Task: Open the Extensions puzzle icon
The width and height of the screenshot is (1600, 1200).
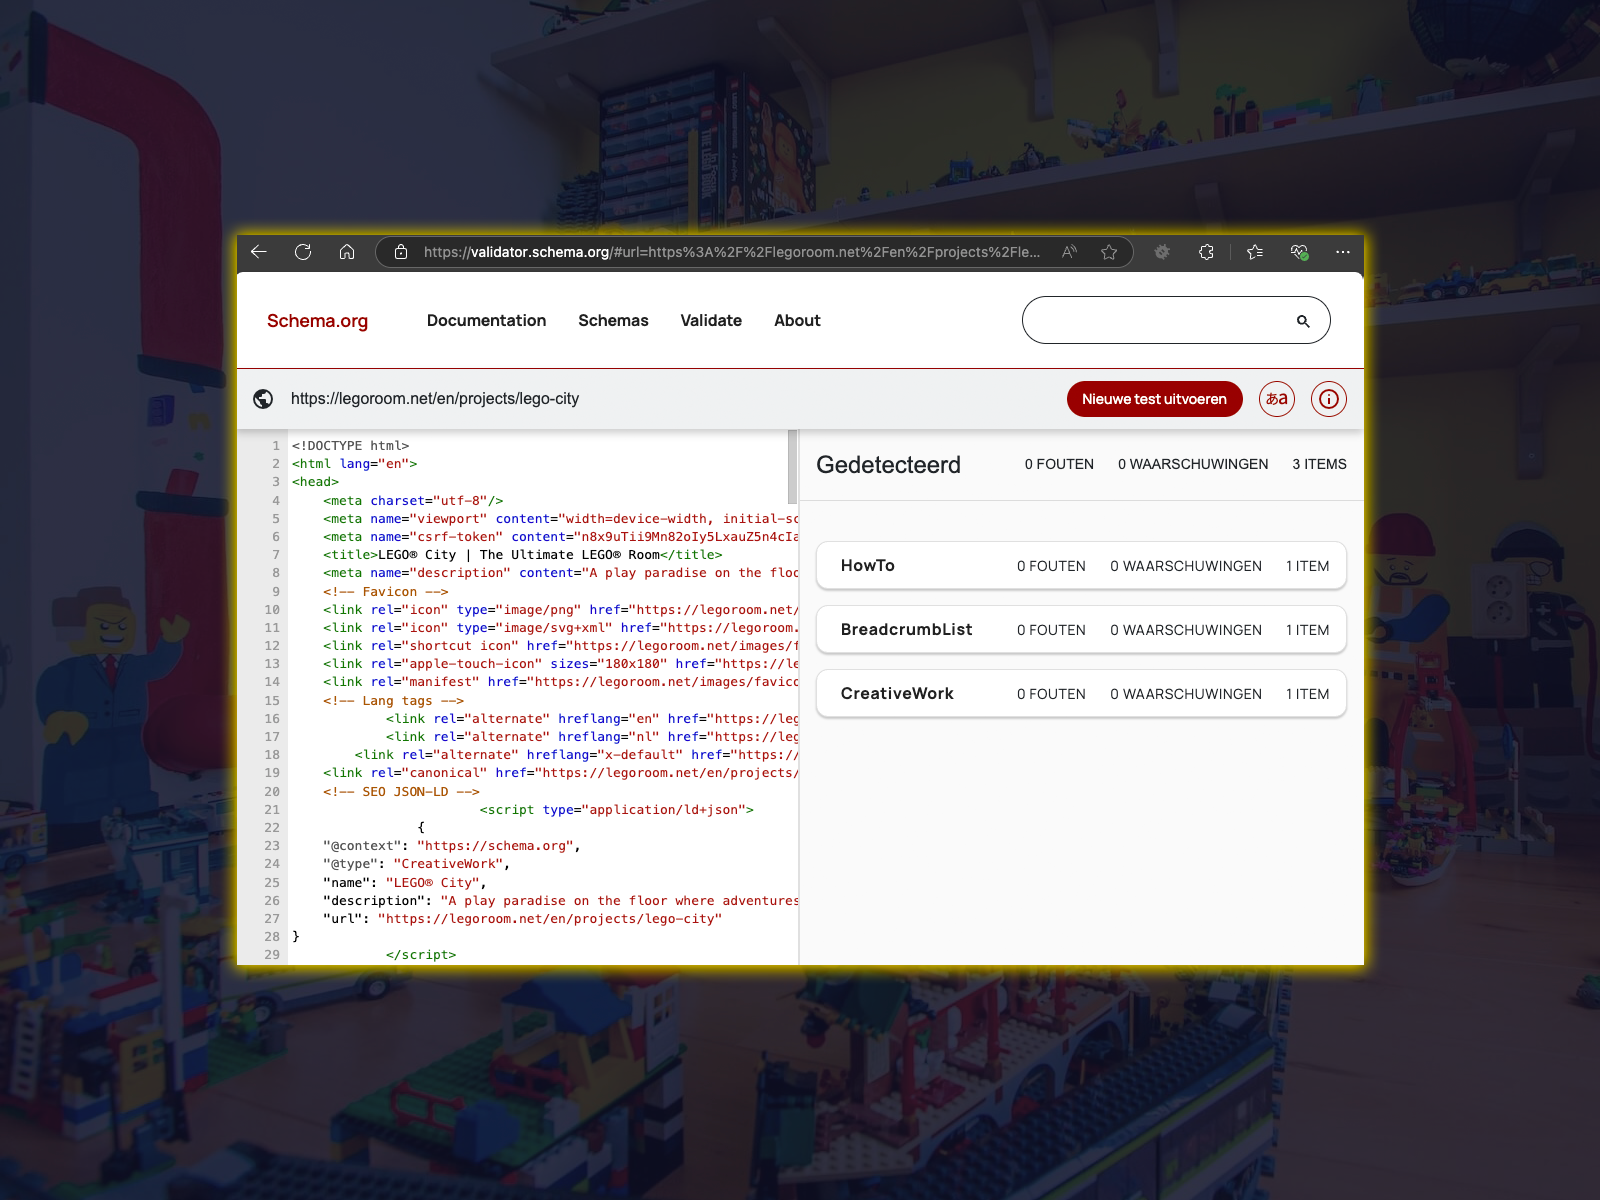Action: click(1206, 252)
